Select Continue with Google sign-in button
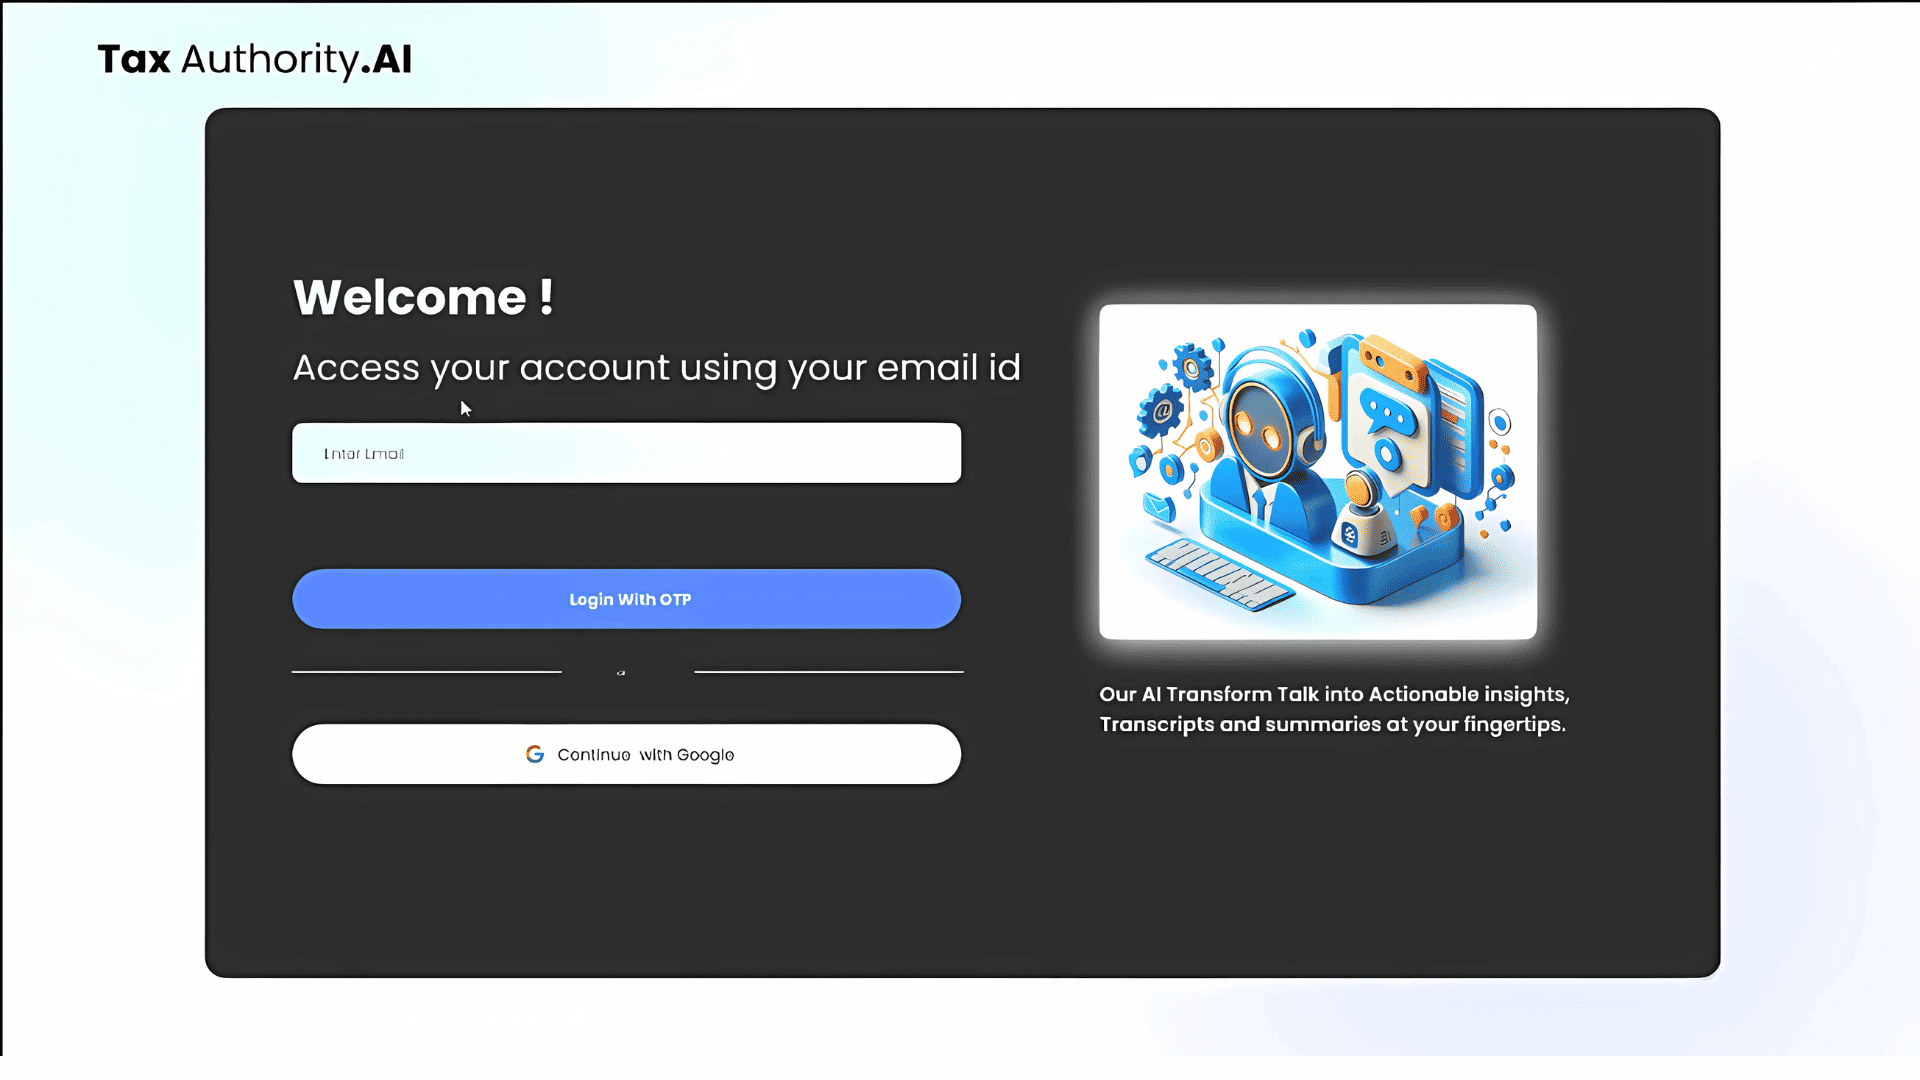This screenshot has width=1920, height=1080. (x=626, y=754)
